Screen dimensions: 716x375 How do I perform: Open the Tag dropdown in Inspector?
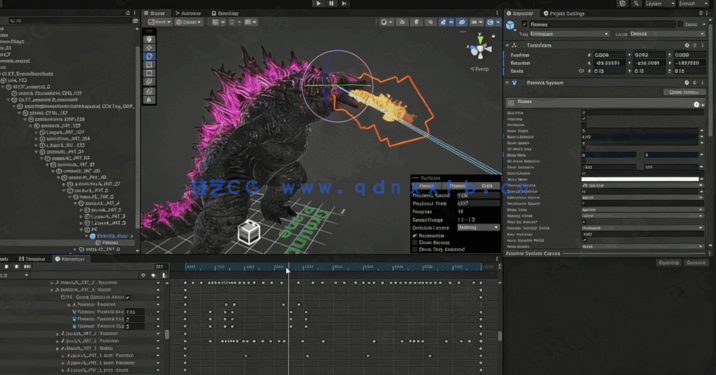click(569, 34)
